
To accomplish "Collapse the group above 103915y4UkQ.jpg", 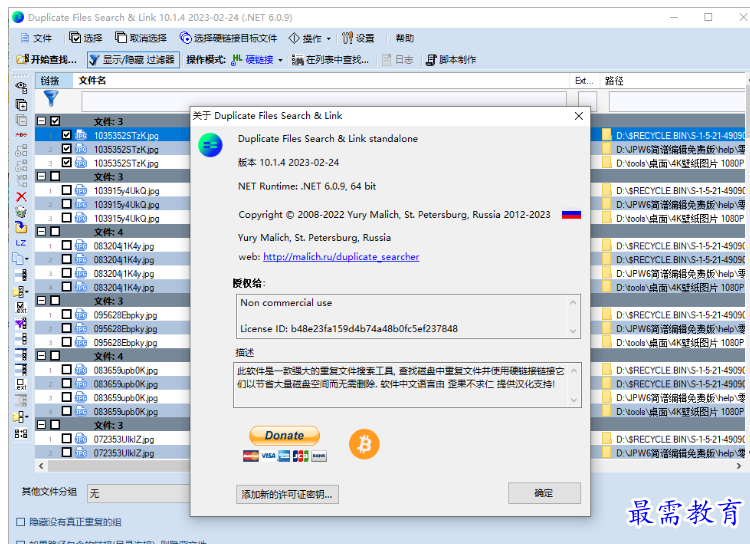I will [x=42, y=176].
